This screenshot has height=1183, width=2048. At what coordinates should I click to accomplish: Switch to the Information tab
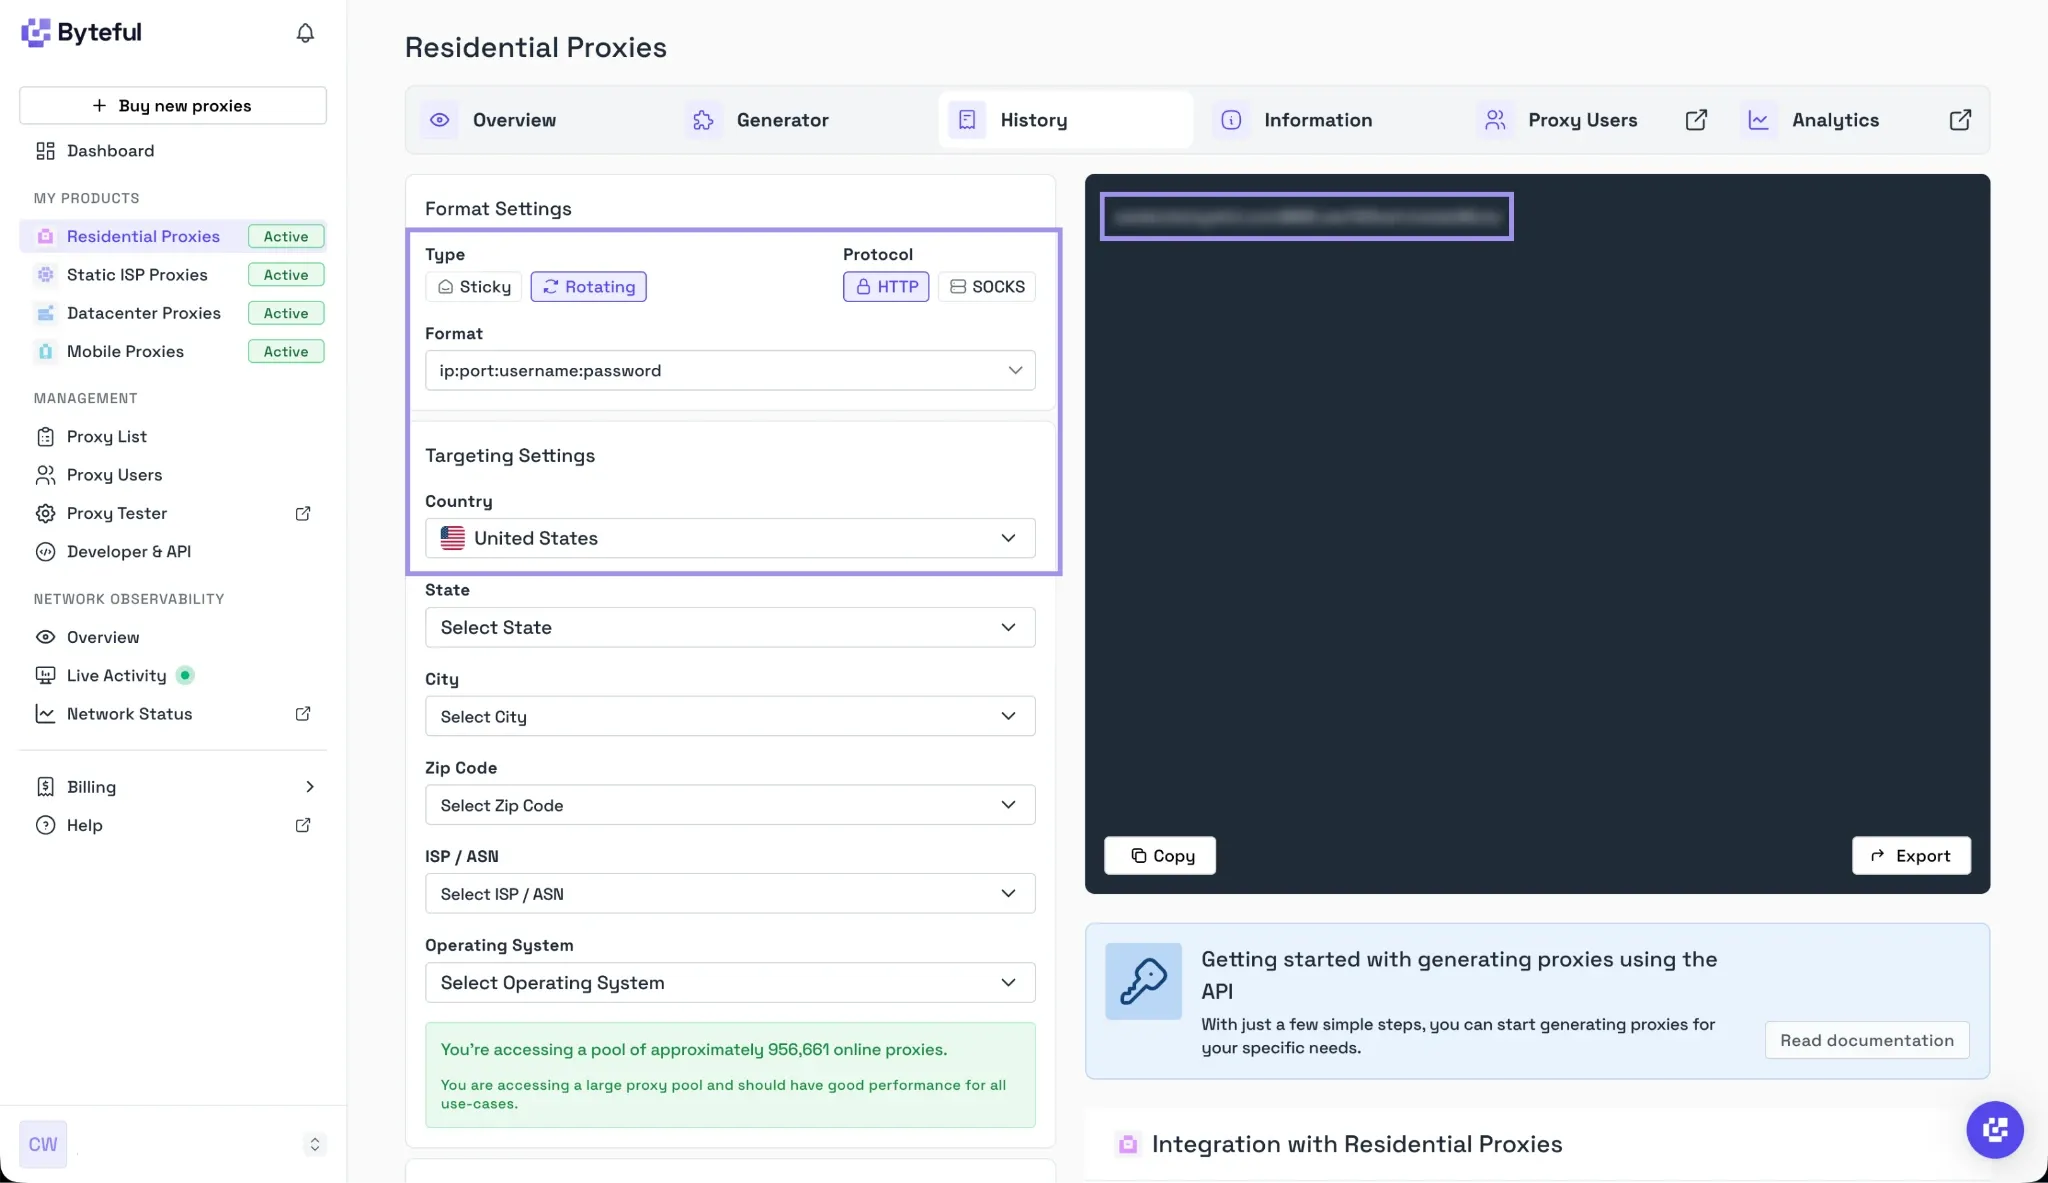tap(1330, 120)
